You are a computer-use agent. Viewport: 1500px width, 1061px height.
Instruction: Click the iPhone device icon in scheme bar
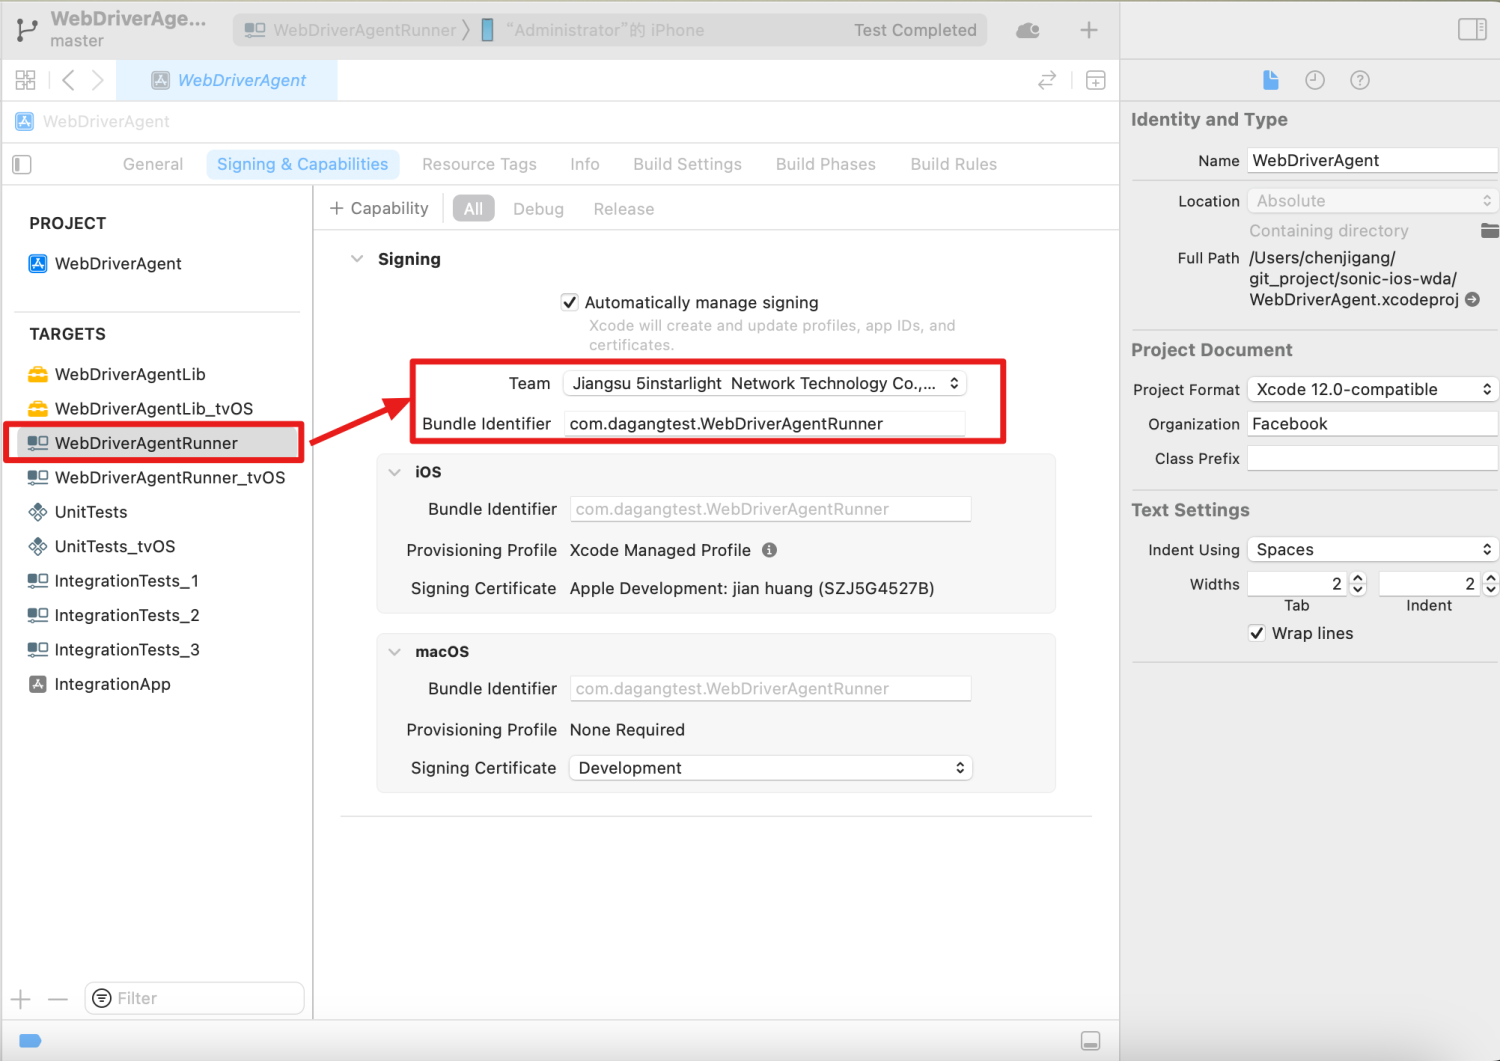click(487, 30)
